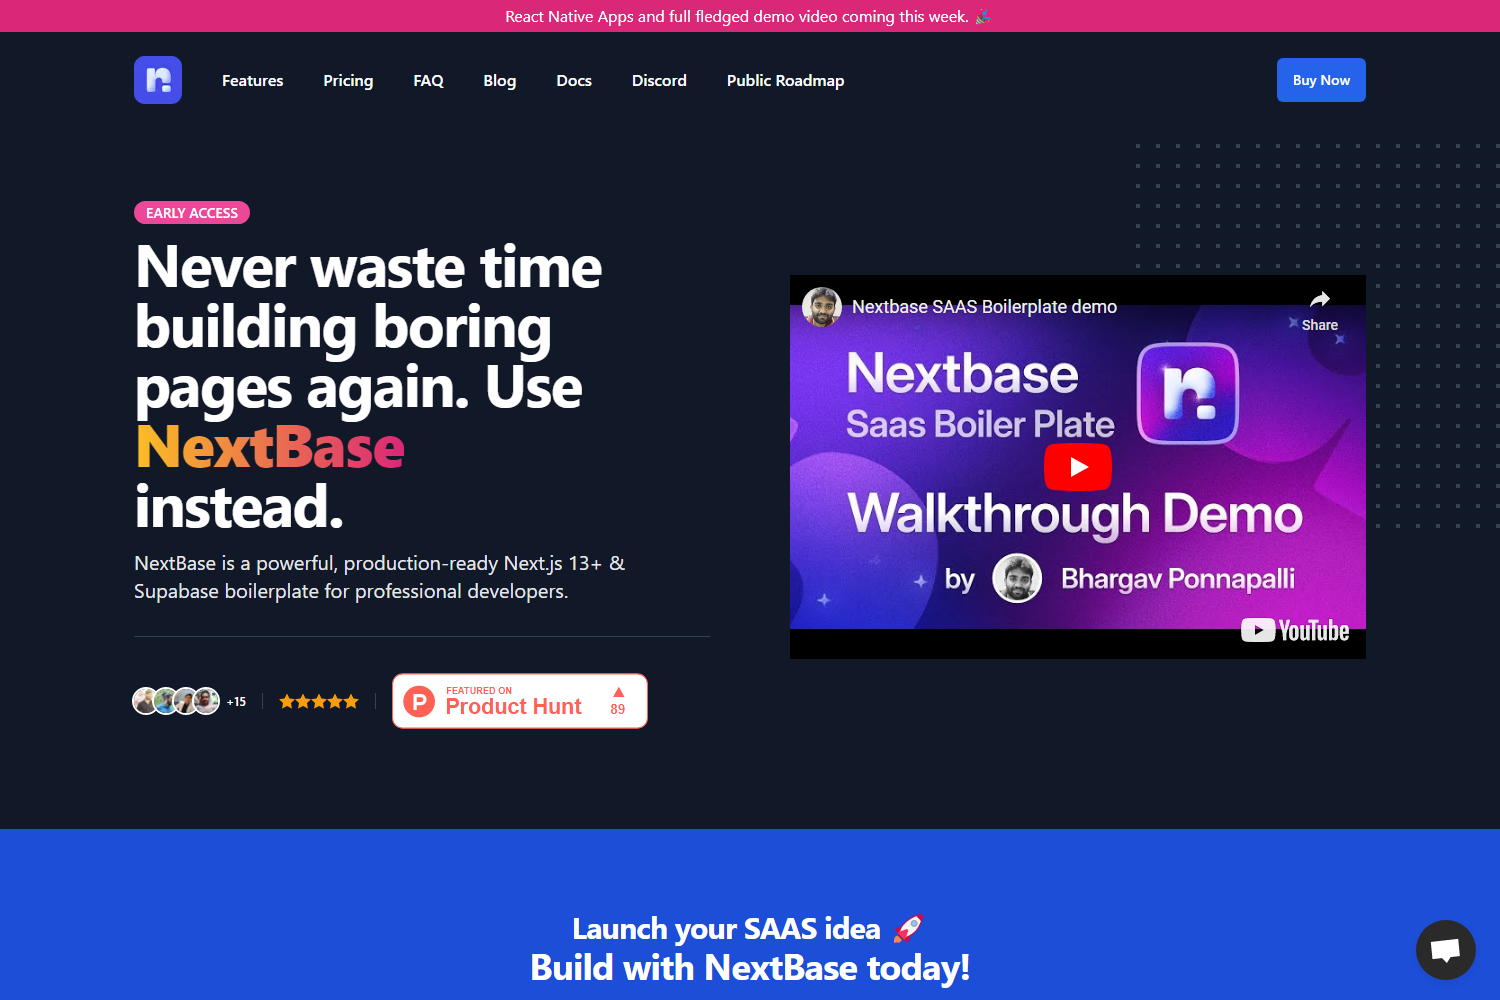
Task: Click the Share arrow on the video
Action: point(1320,298)
